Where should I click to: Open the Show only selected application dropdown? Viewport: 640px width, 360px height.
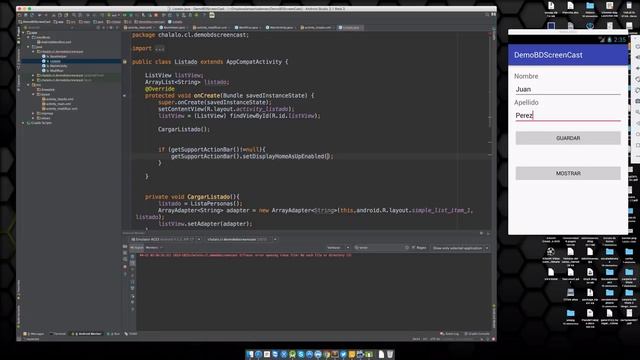click(x=460, y=248)
